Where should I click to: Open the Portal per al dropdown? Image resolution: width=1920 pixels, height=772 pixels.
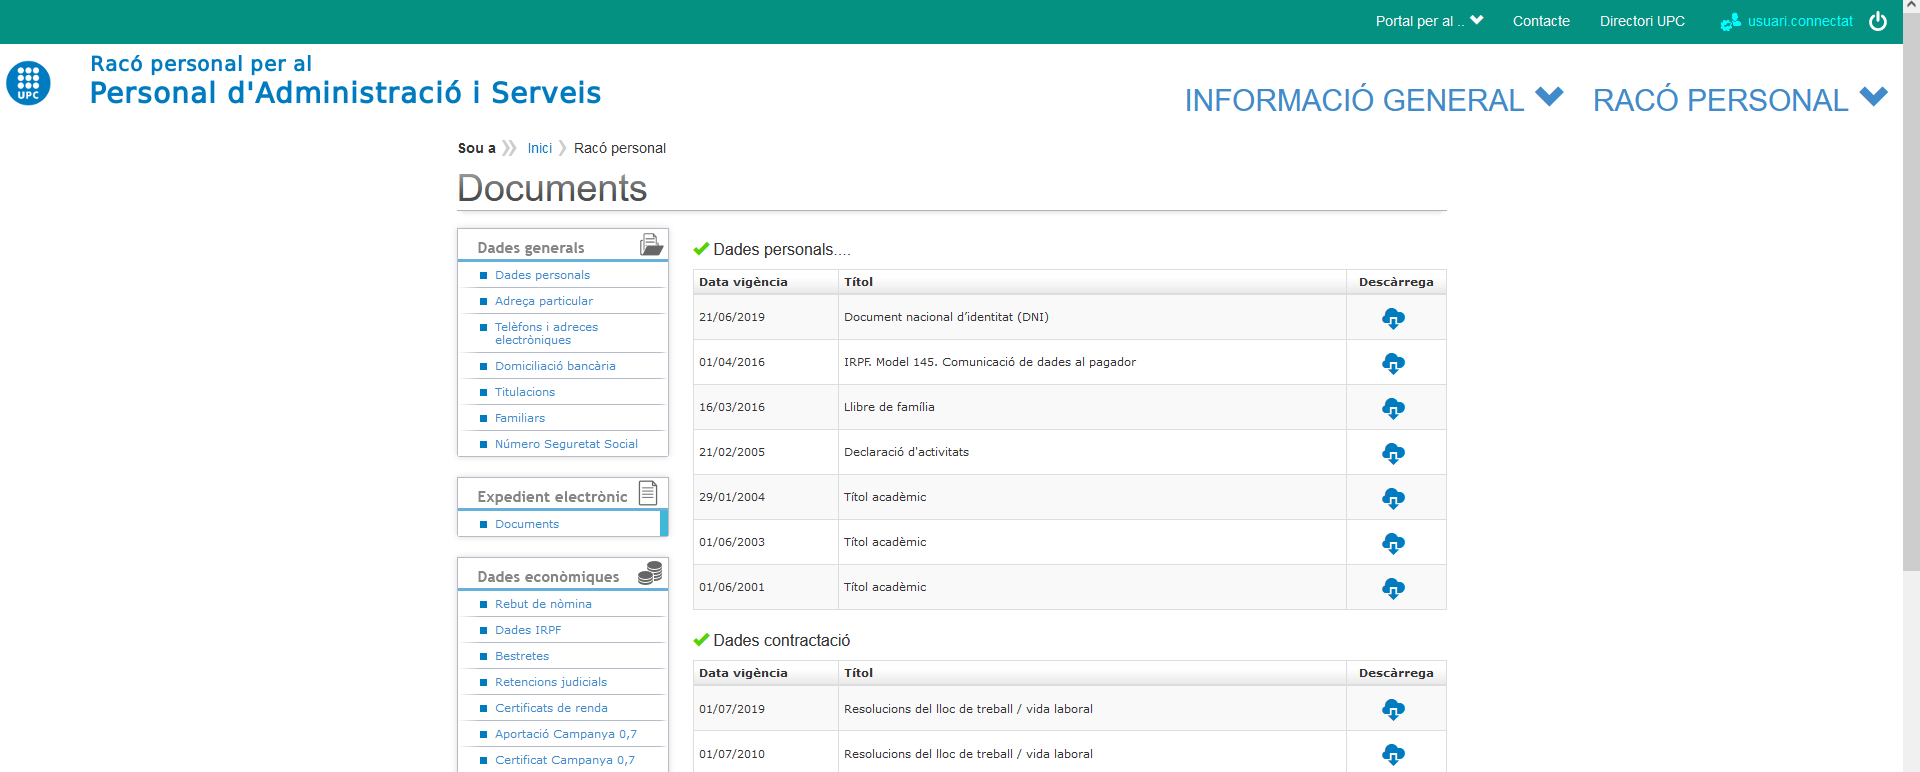(x=1429, y=21)
